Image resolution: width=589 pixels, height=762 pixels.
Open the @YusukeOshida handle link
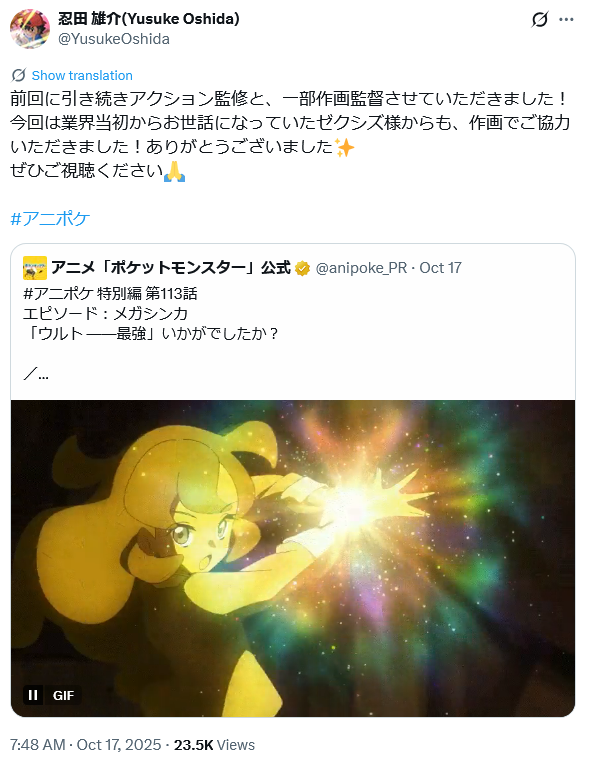114,39
